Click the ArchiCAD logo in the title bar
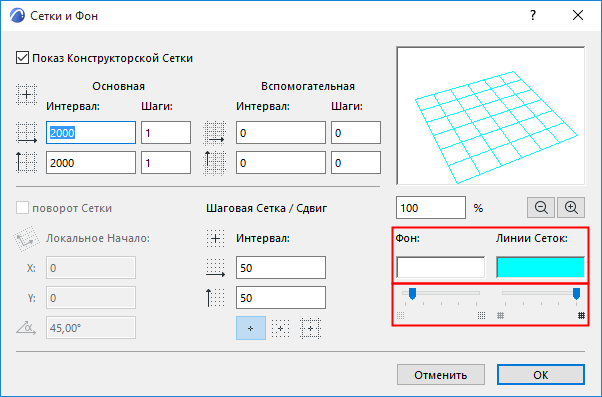602x397 pixels. [17, 16]
